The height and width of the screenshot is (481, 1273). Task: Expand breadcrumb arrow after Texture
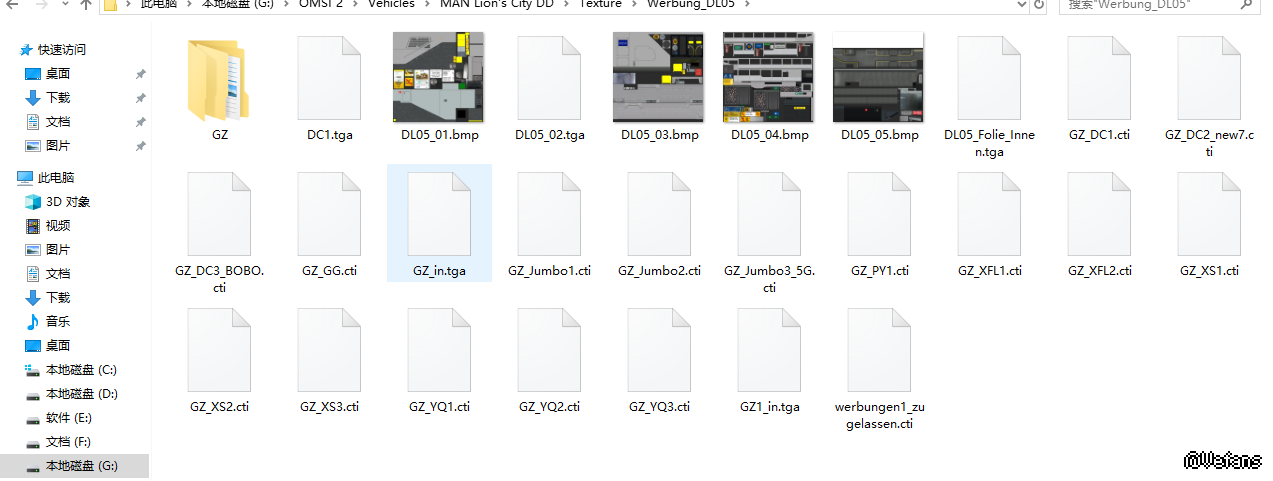coord(634,4)
